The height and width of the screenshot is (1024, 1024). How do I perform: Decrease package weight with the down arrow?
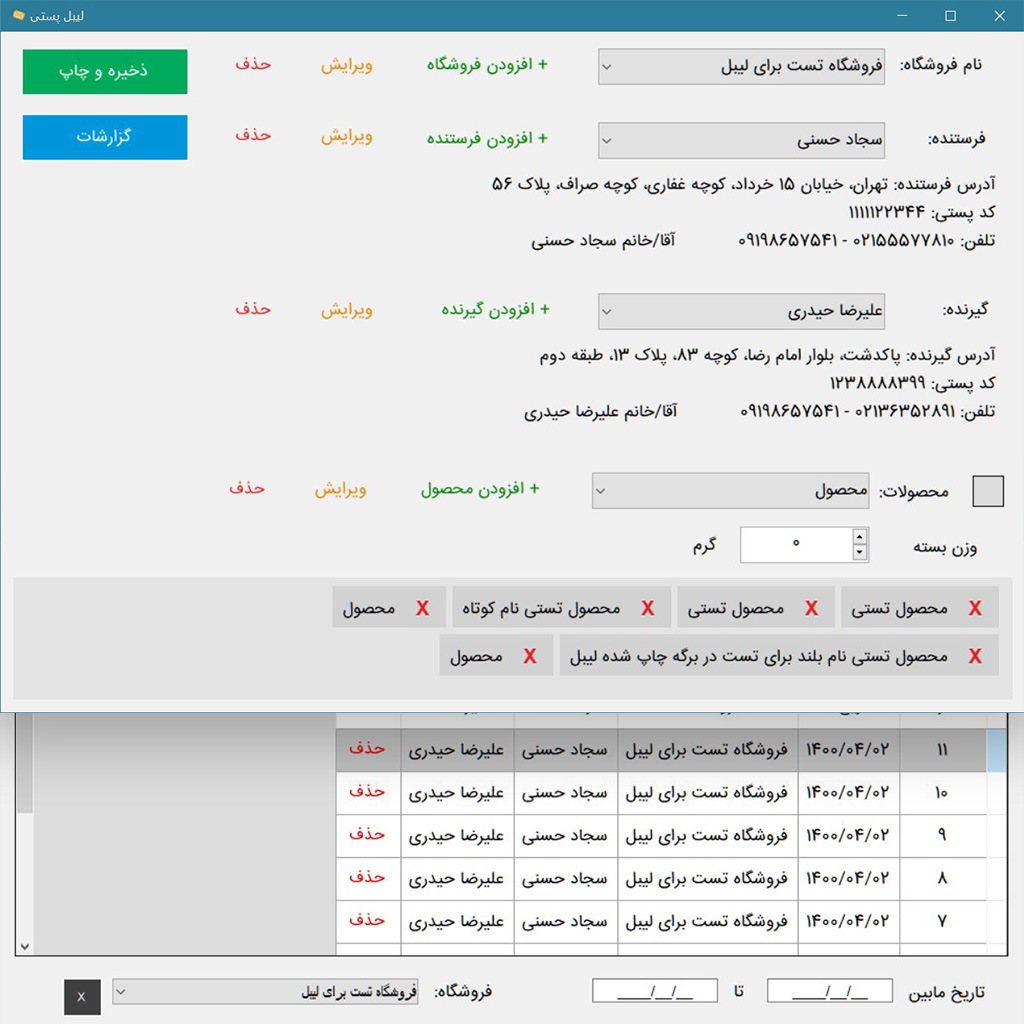click(859, 553)
